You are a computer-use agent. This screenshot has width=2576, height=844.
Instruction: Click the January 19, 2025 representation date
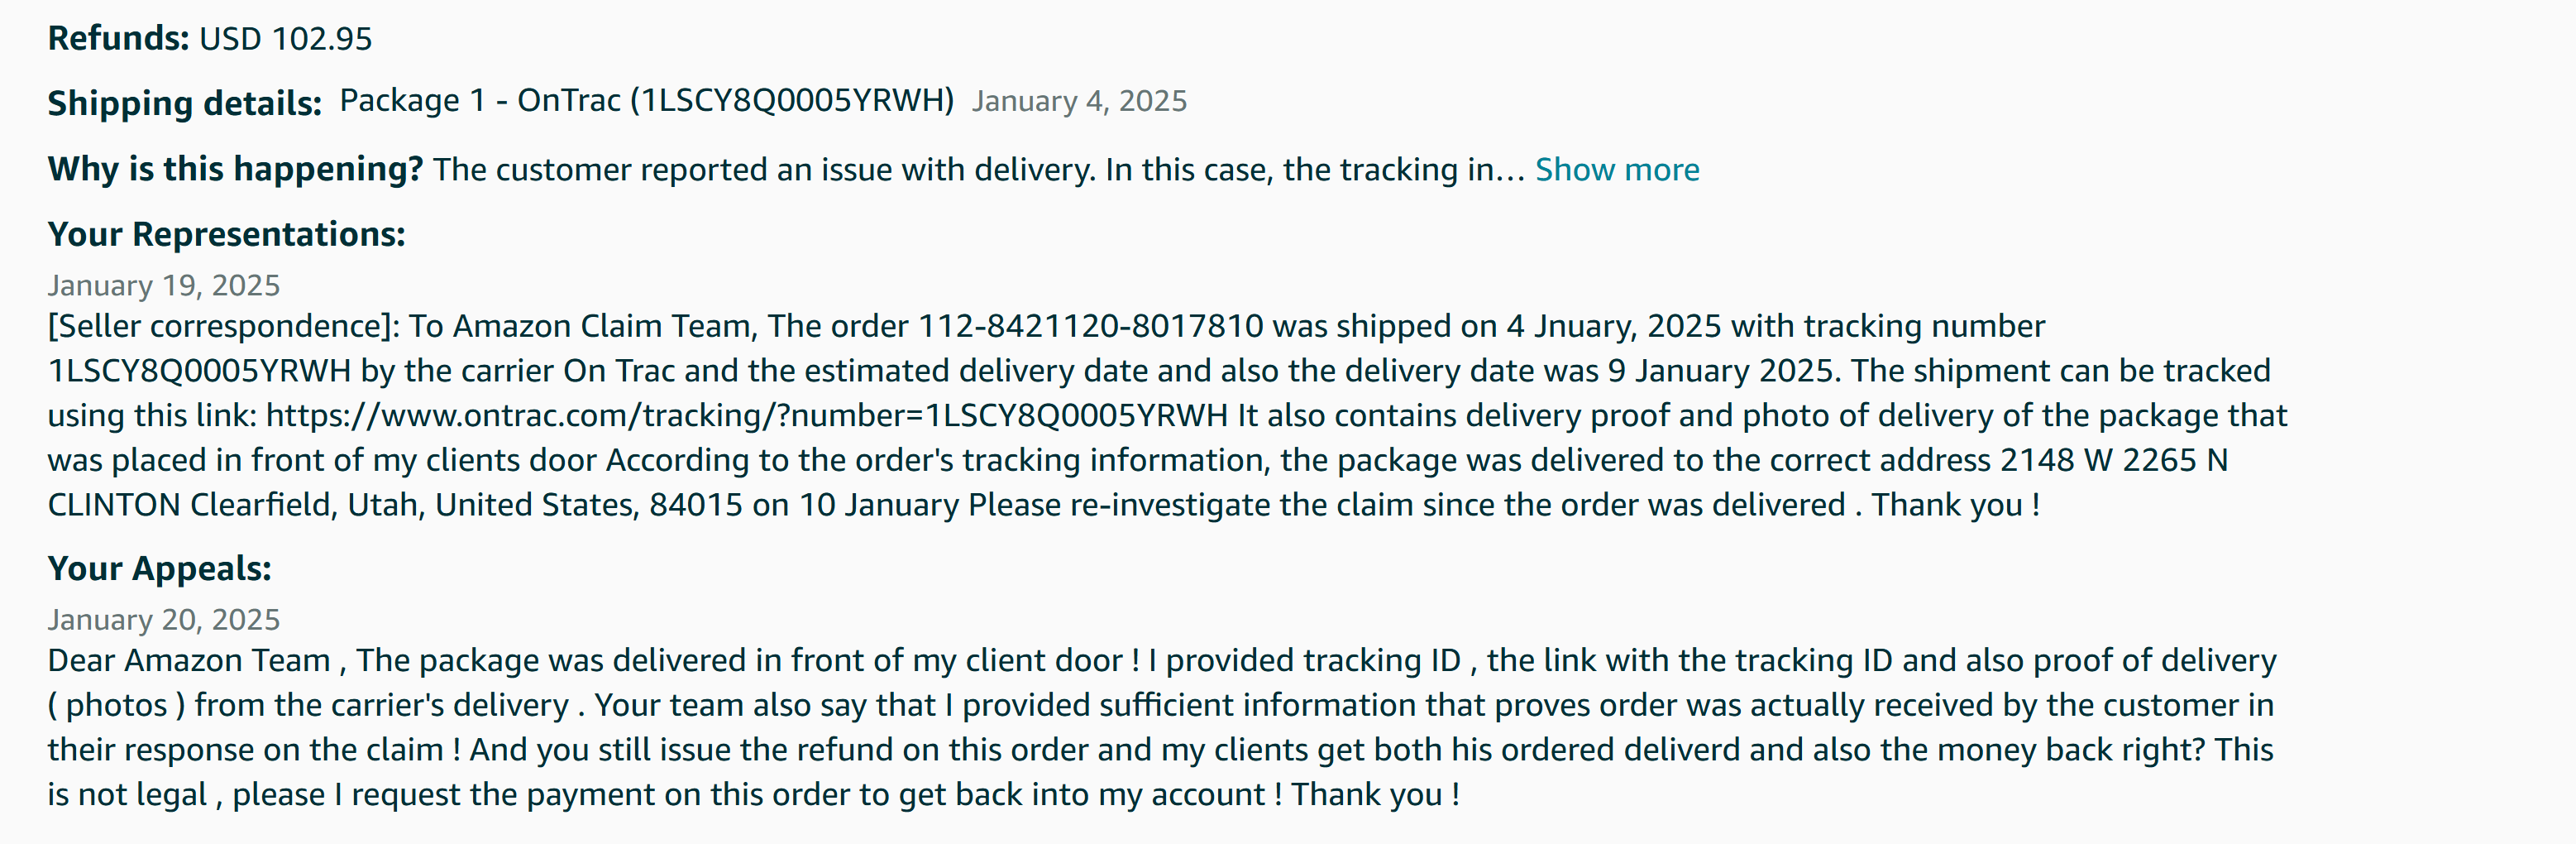tap(164, 285)
